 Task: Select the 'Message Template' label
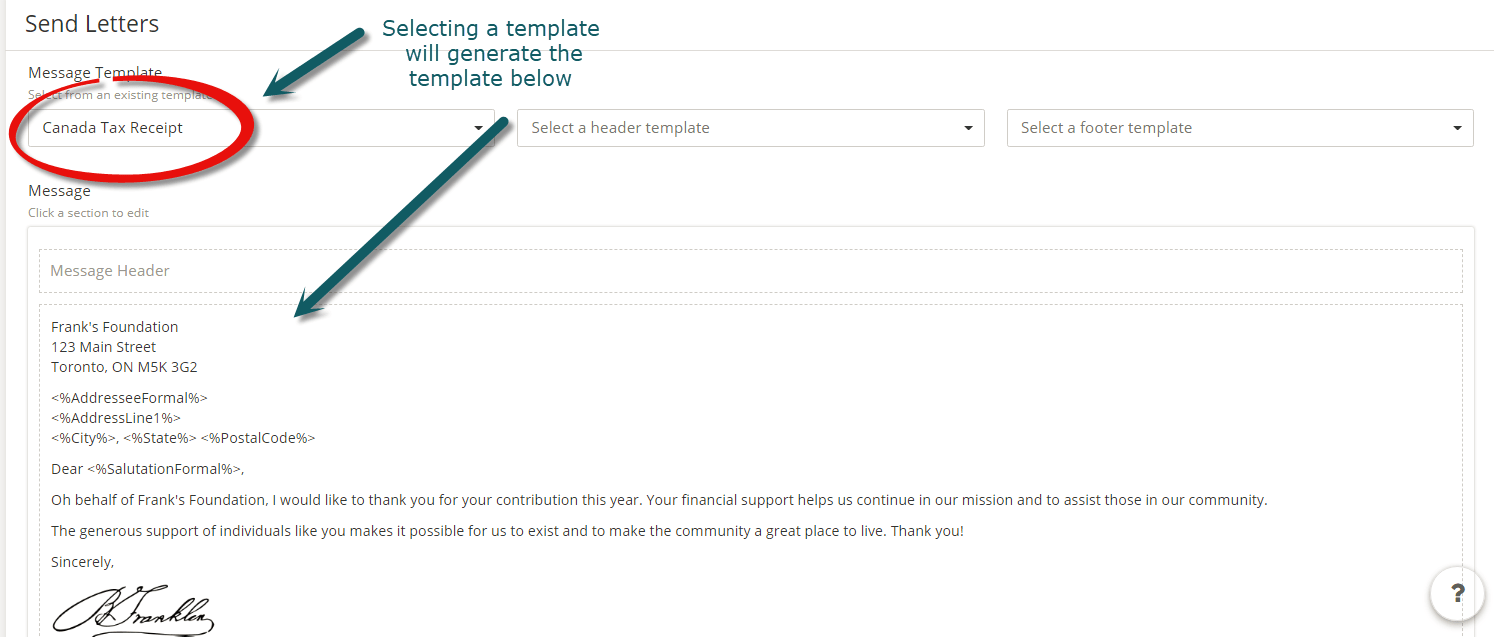(x=95, y=72)
